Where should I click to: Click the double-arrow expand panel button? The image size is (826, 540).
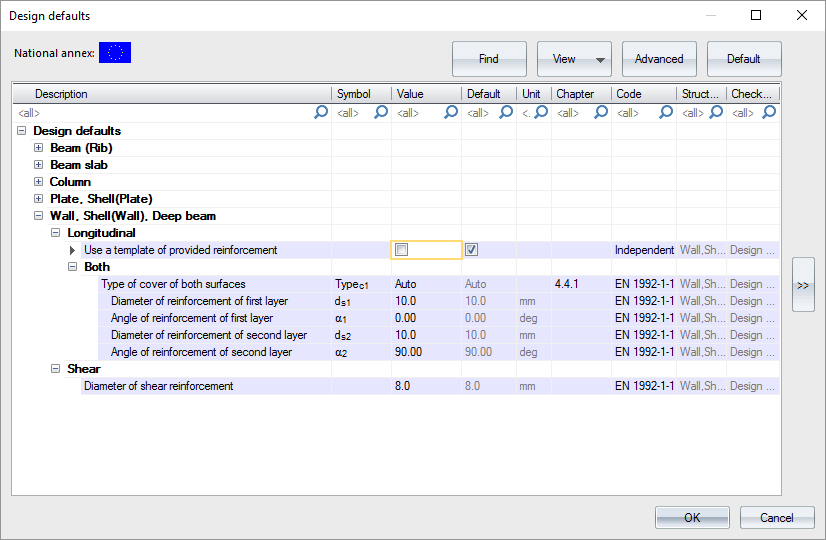click(x=803, y=285)
